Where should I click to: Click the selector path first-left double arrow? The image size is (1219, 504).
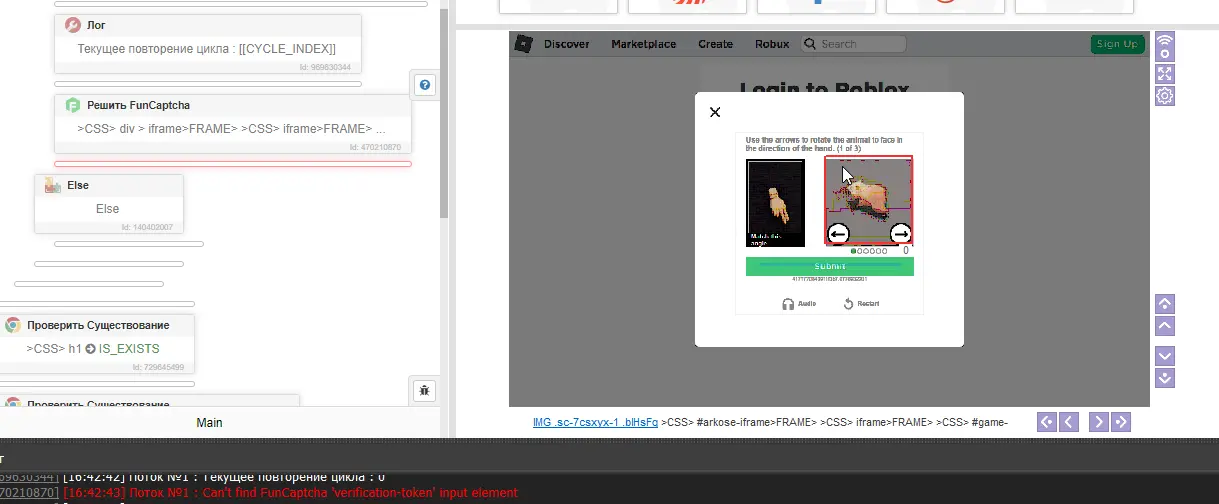1047,422
